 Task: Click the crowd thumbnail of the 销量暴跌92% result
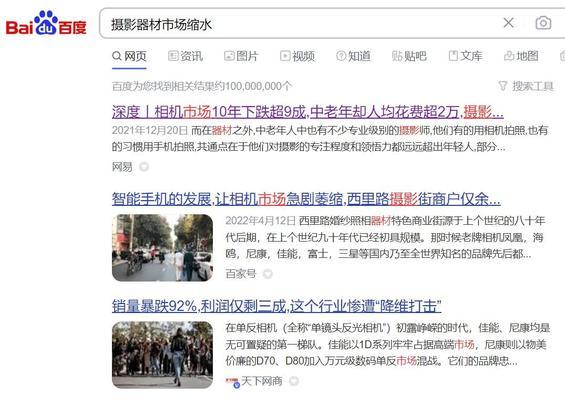tap(163, 355)
